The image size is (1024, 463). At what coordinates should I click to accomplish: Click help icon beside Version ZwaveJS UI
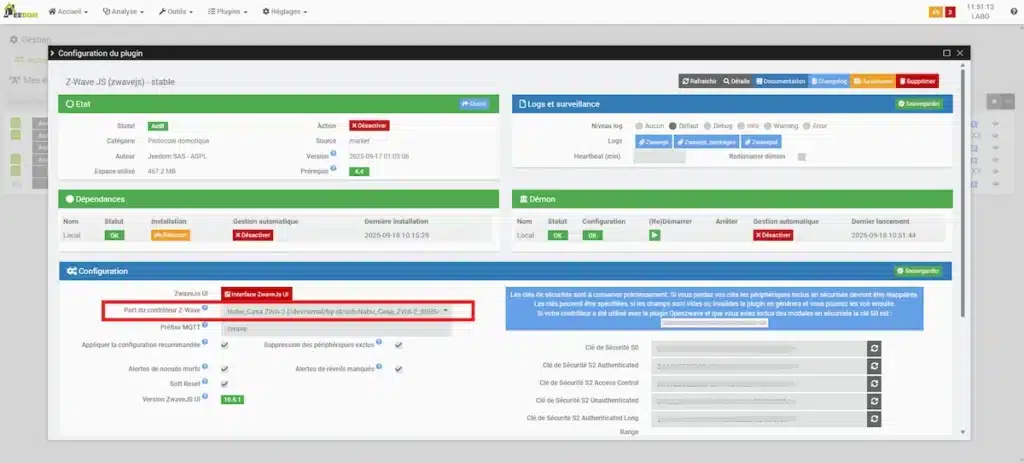[204, 396]
